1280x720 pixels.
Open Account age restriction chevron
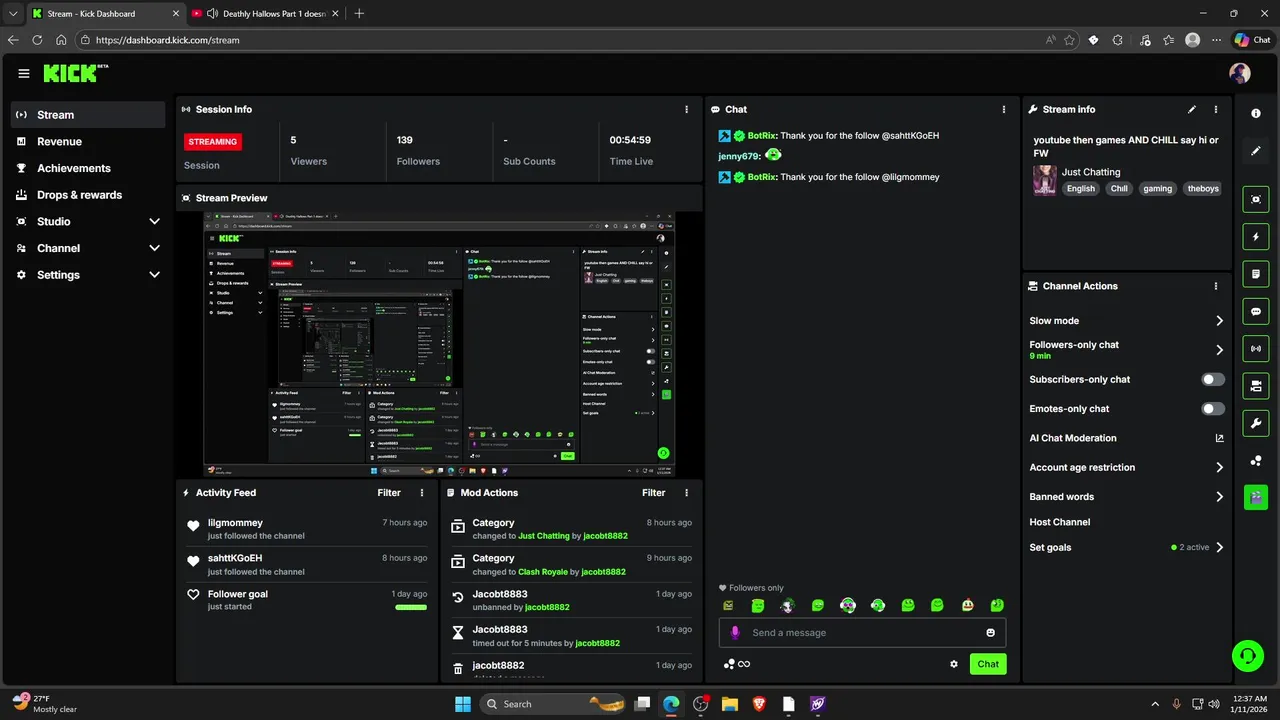[x=1220, y=467]
